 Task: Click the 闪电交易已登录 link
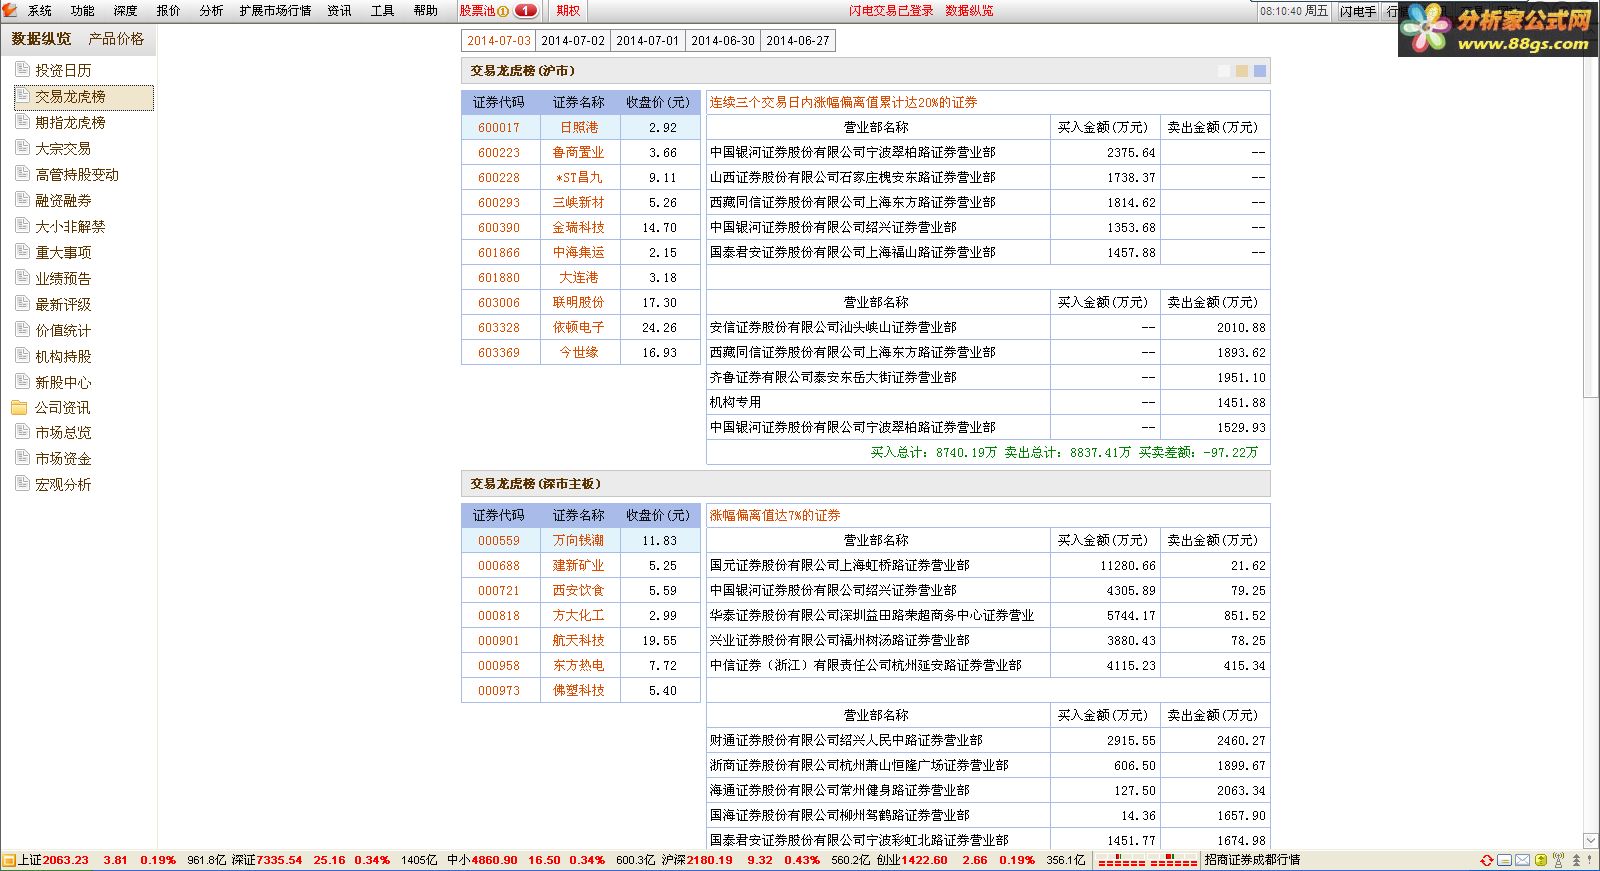[x=891, y=11]
